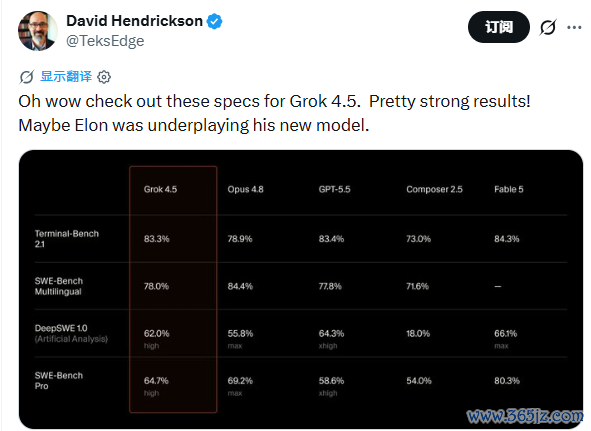Open translation settings gear icon
591x431 pixels.
pos(104,77)
